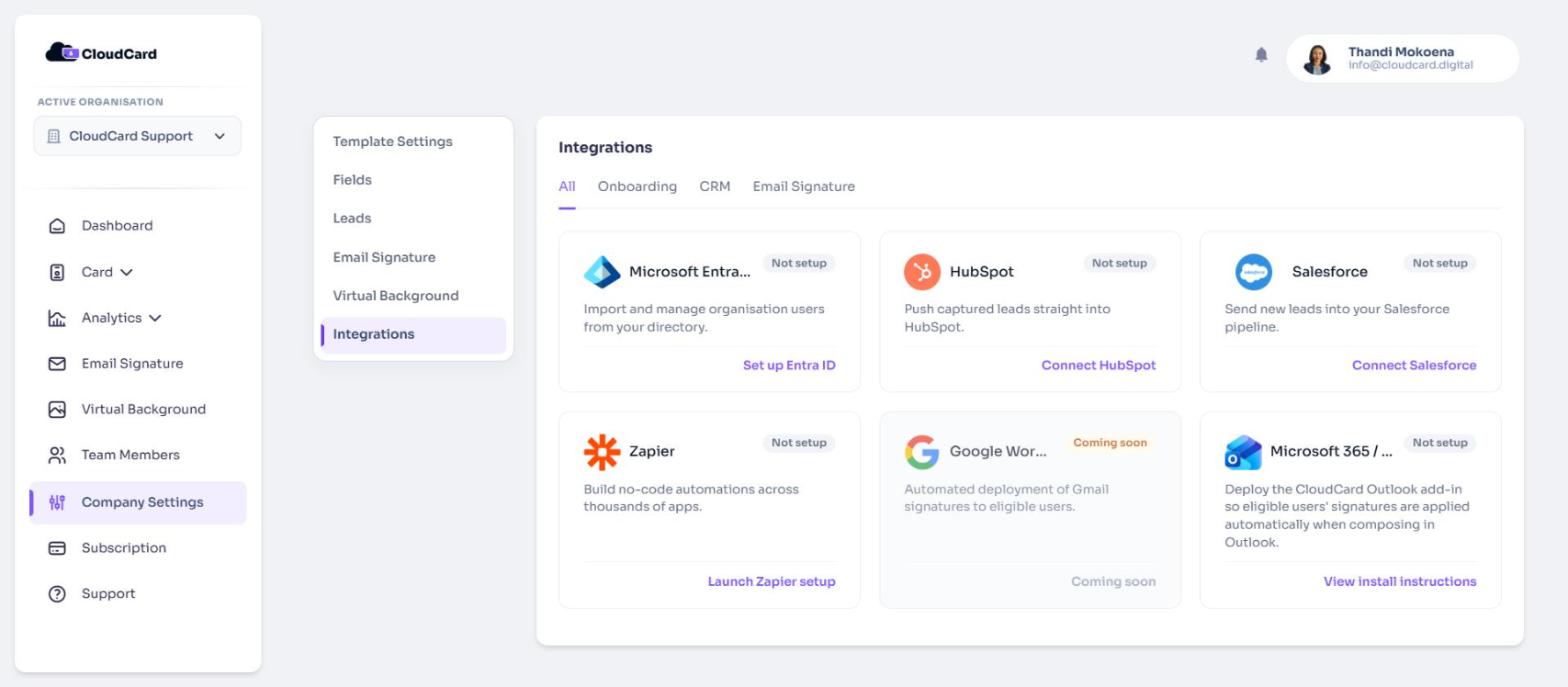Open the CloudCard Support organisation dropdown

137,136
